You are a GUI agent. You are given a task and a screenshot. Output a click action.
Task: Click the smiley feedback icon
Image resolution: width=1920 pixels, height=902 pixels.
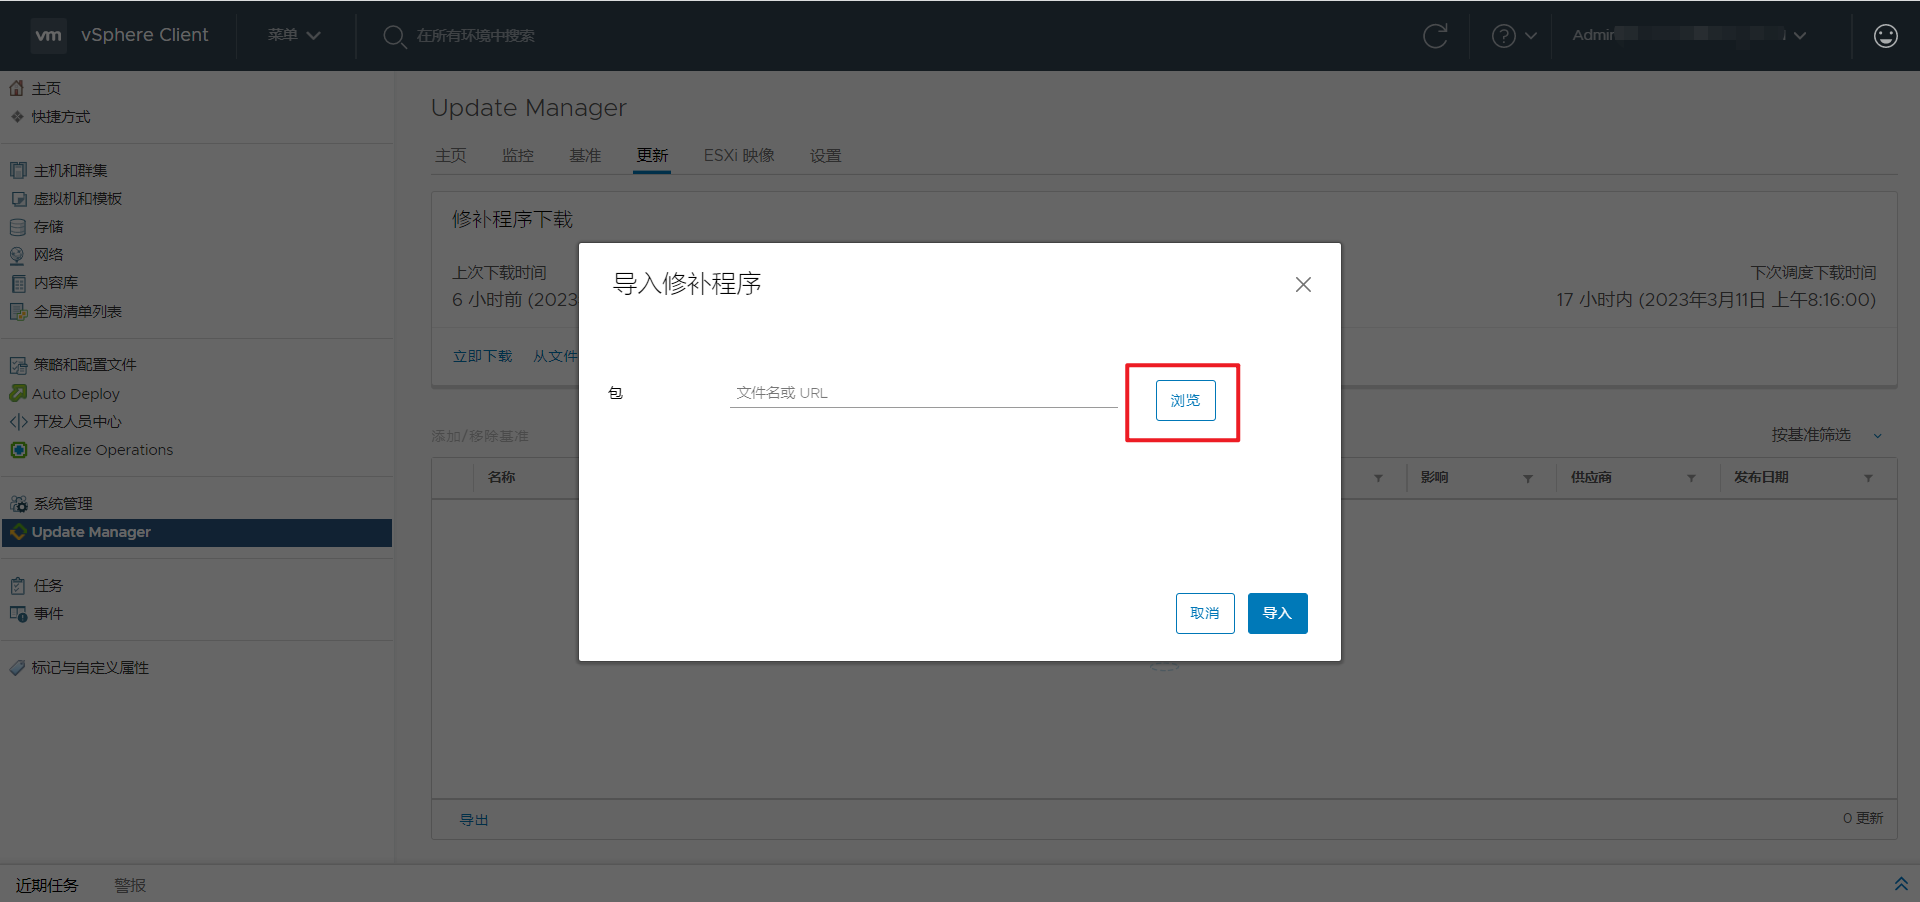coord(1885,36)
